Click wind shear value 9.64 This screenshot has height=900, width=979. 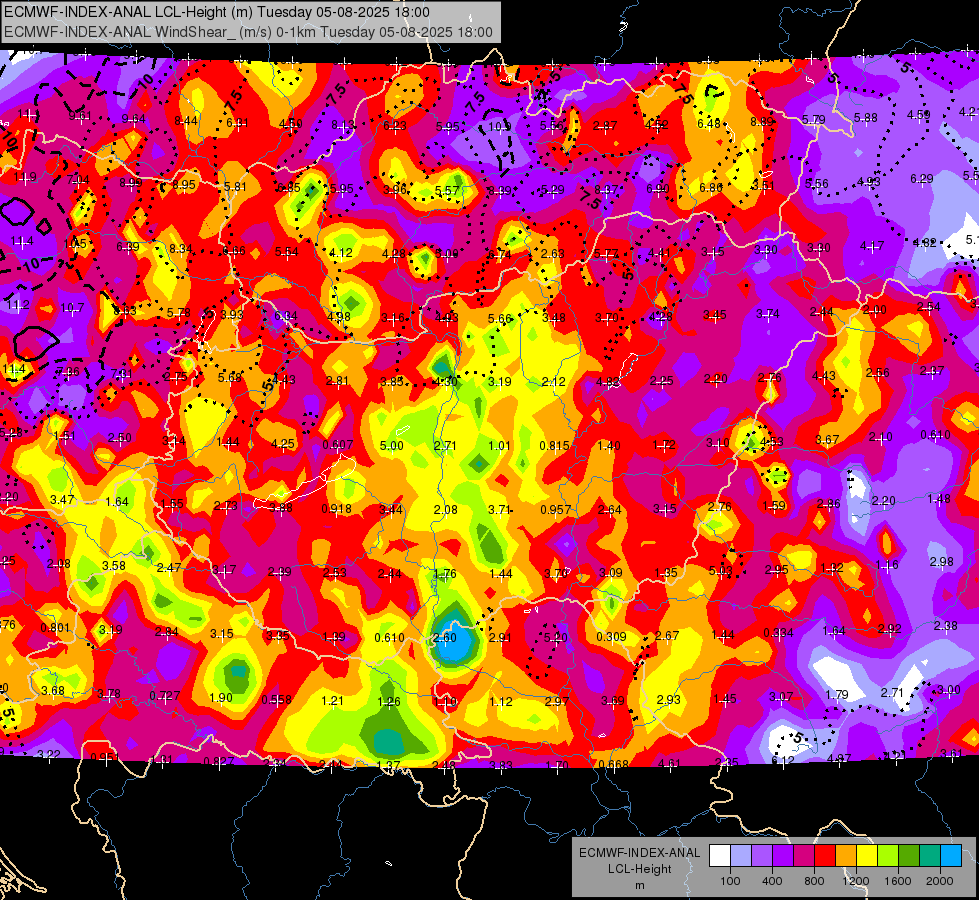point(134,119)
